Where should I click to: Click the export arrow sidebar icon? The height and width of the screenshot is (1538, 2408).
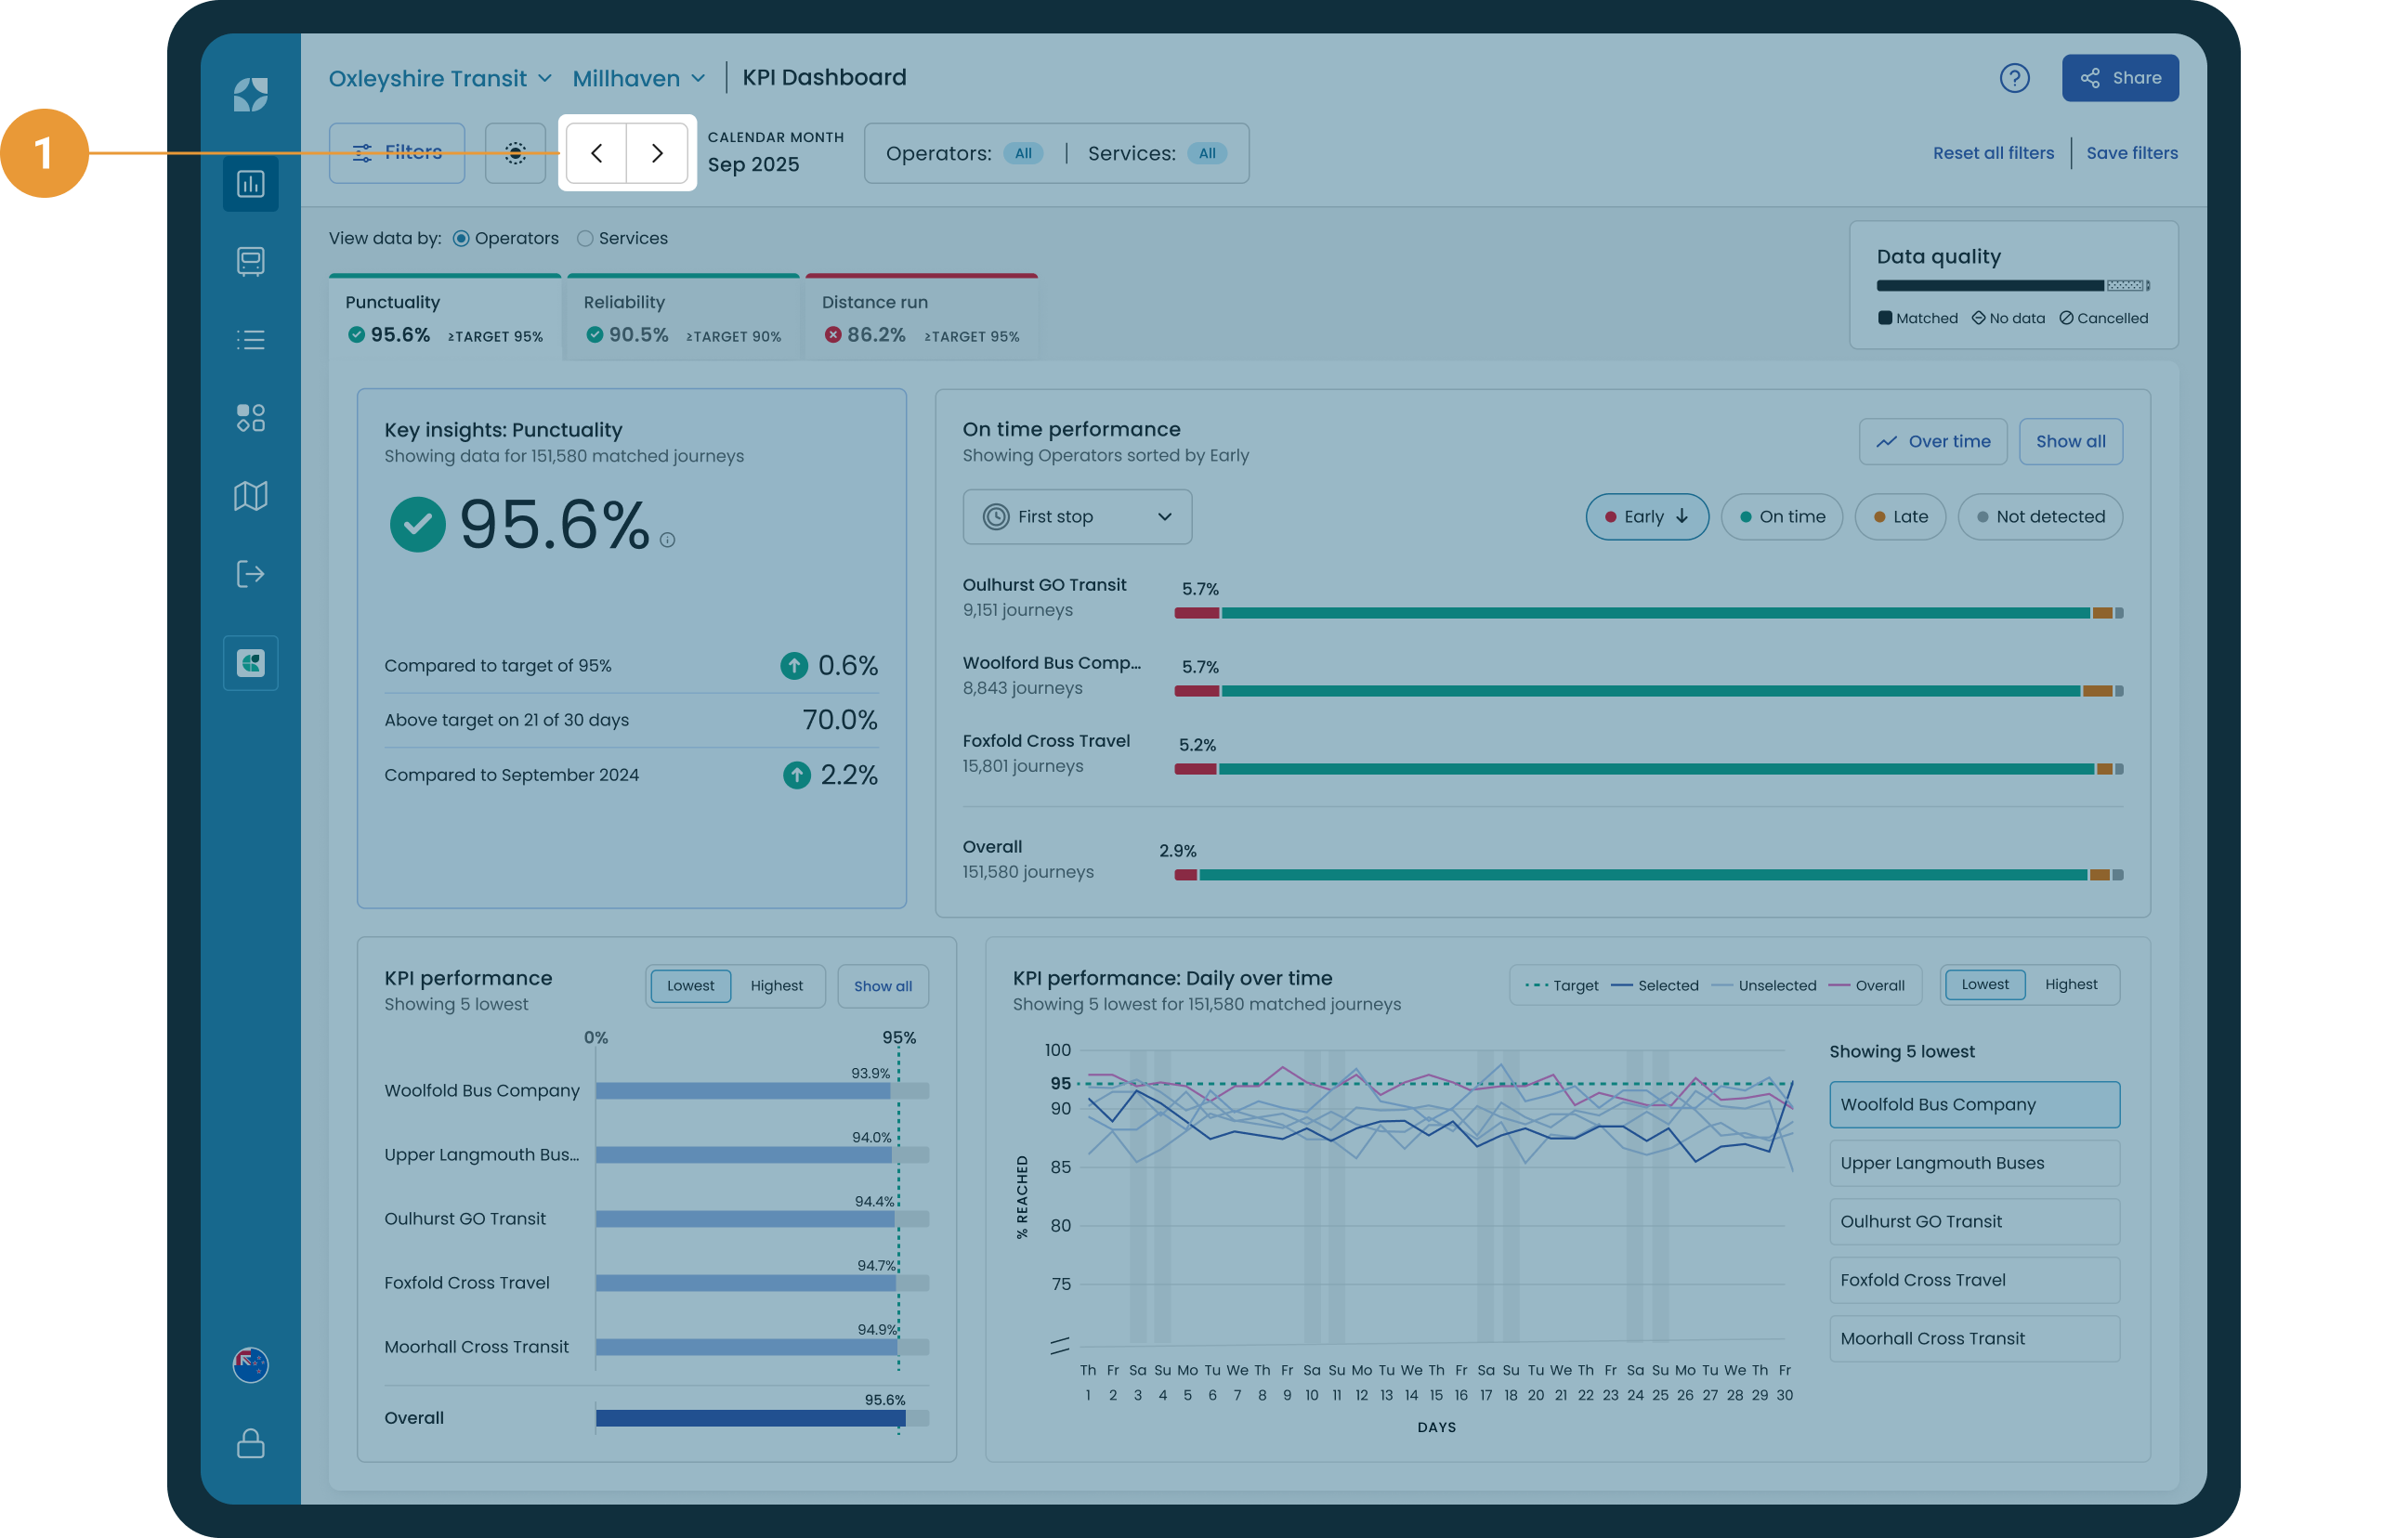(x=250, y=574)
